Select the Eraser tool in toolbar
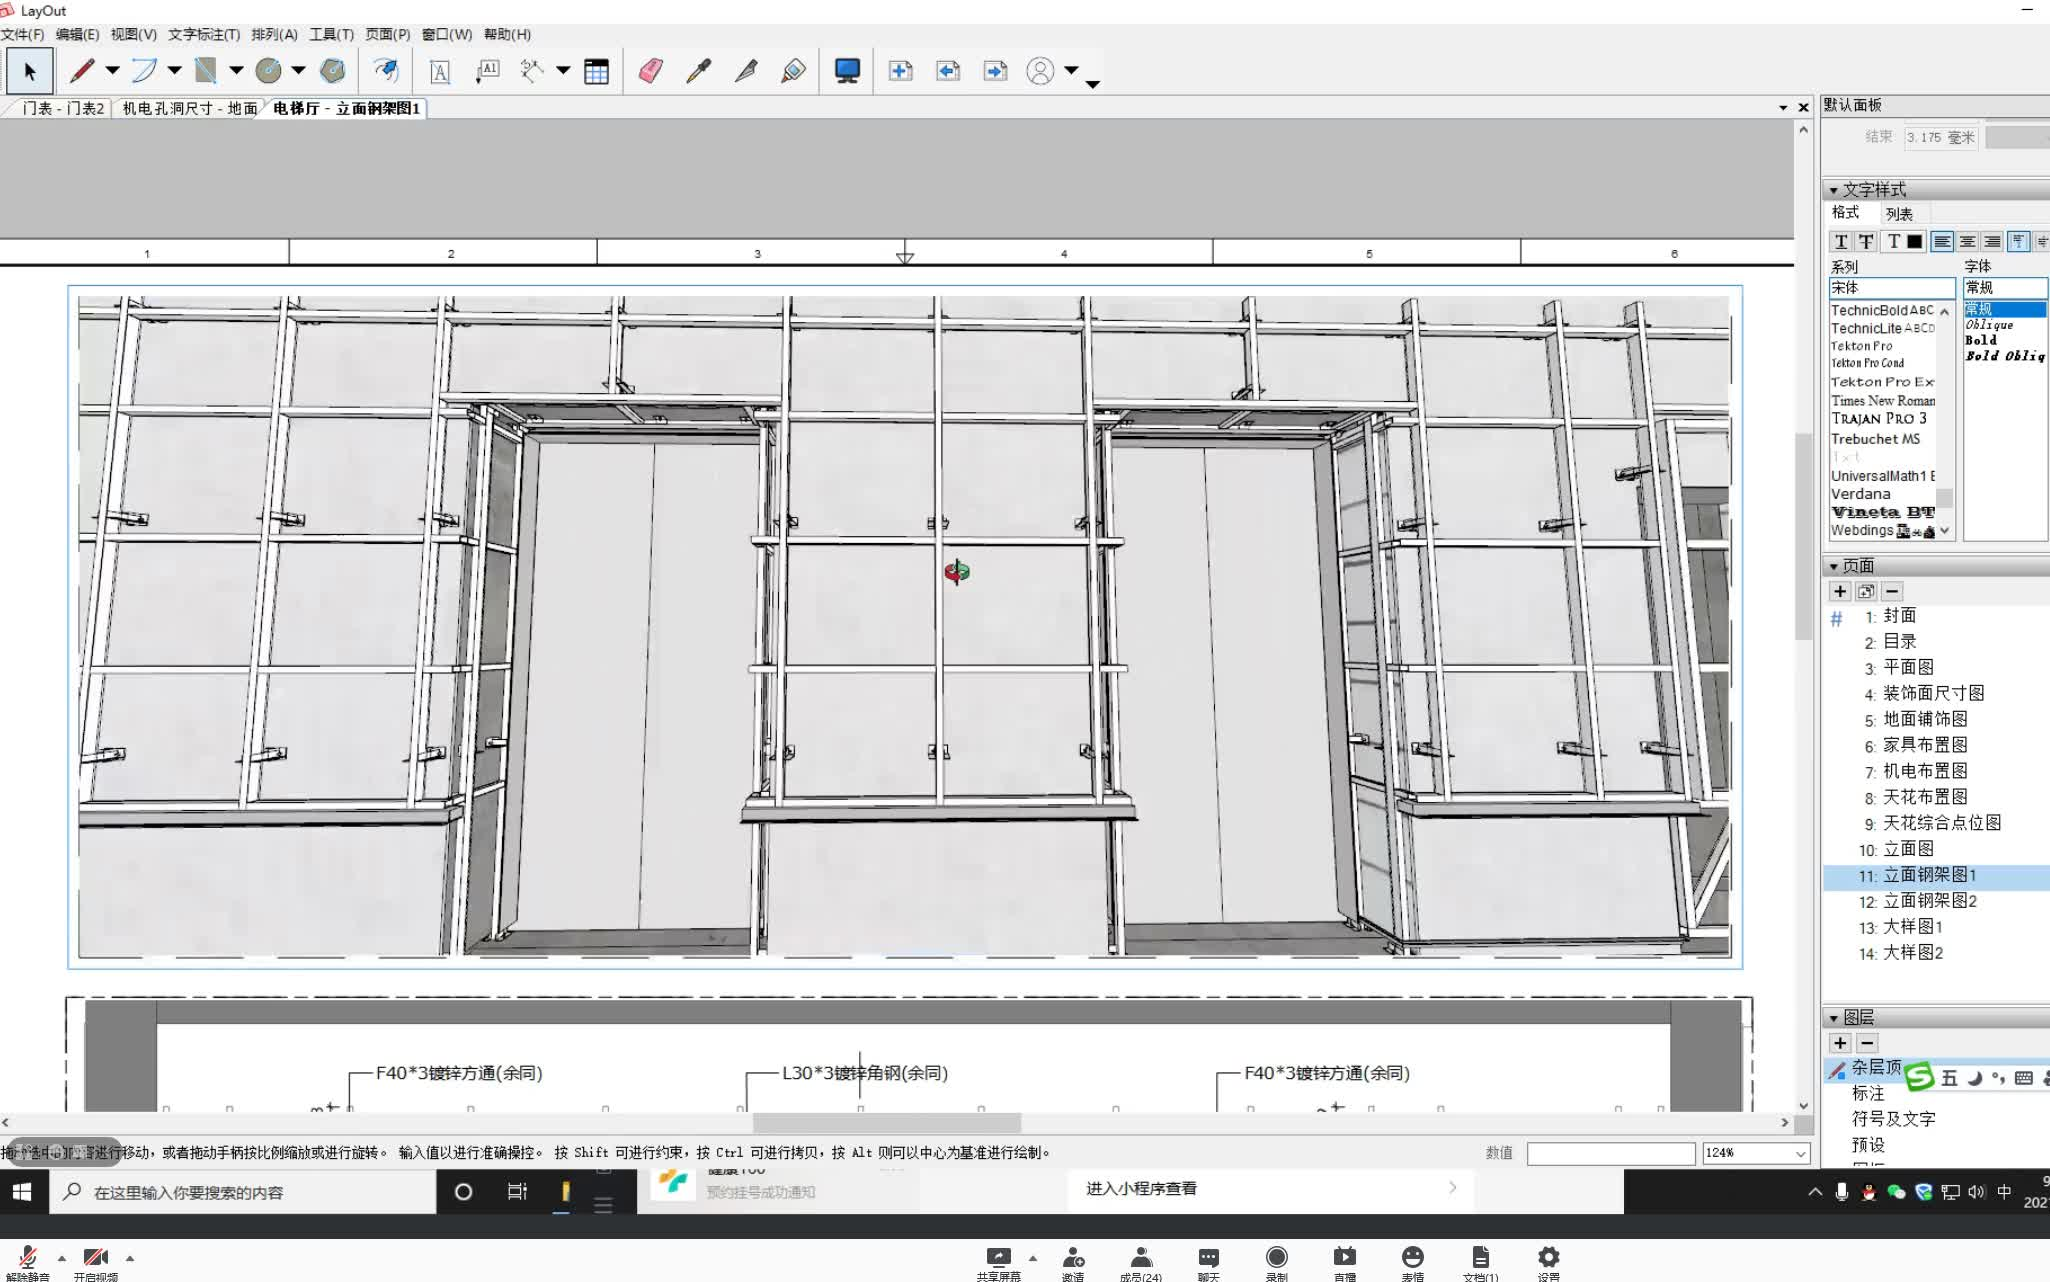 click(x=650, y=71)
